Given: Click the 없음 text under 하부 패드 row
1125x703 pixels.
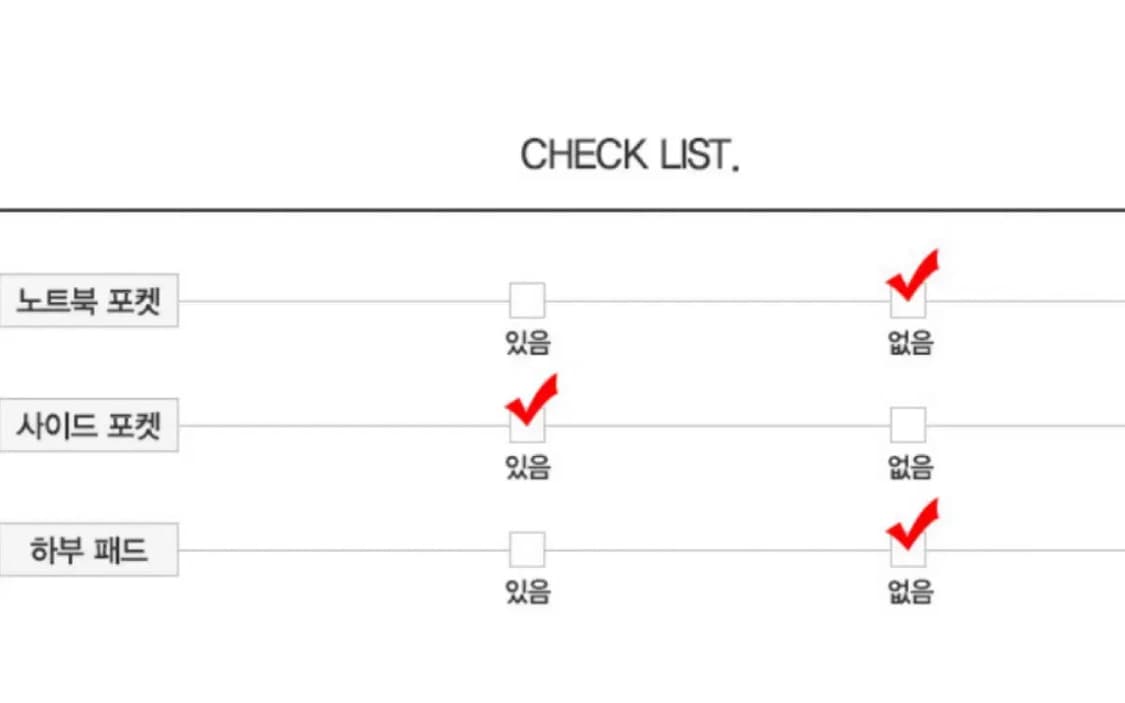Looking at the screenshot, I should [x=909, y=592].
